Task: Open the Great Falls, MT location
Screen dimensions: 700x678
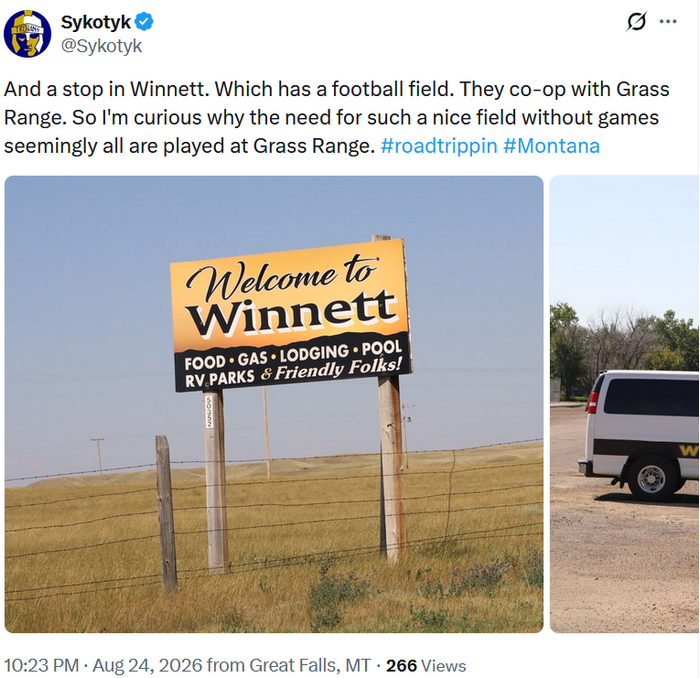Action: pos(310,665)
